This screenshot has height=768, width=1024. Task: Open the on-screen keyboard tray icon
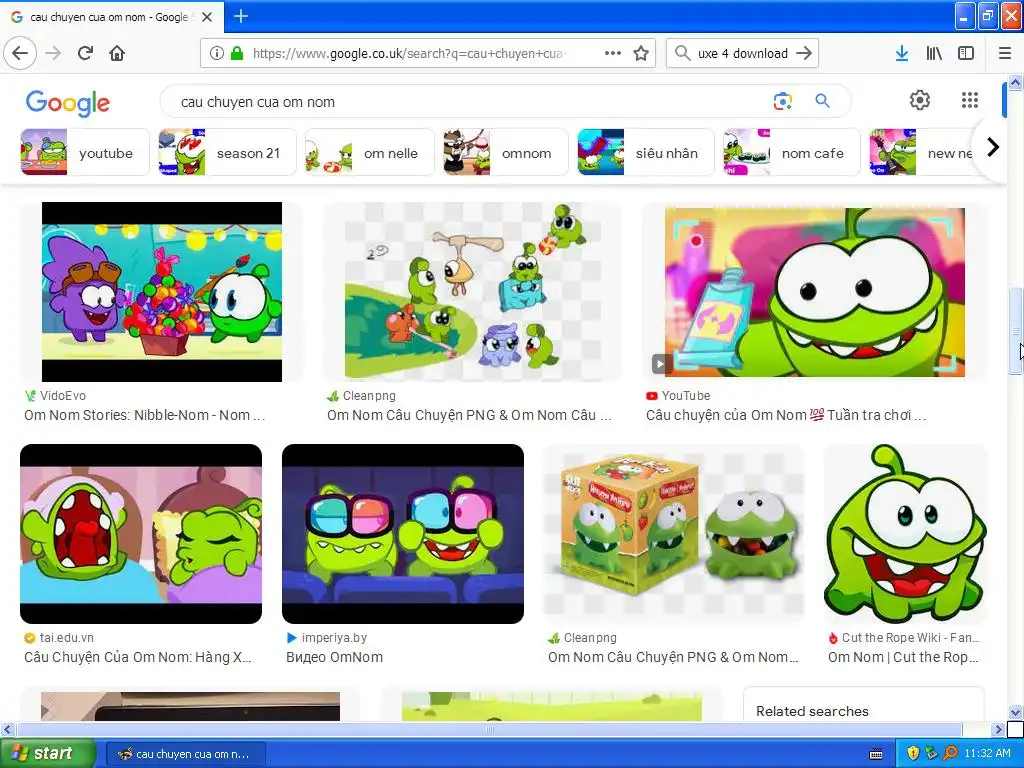pyautogui.click(x=876, y=754)
